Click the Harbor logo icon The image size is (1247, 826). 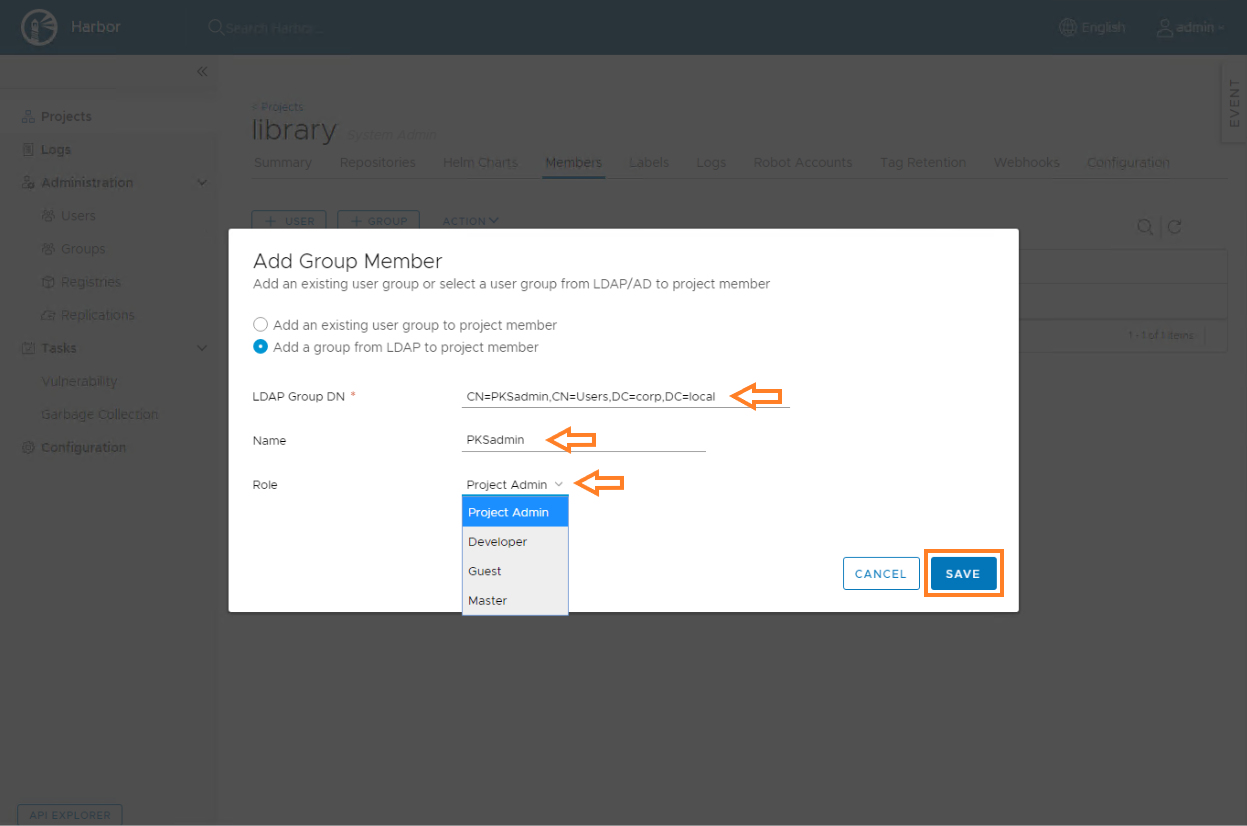point(39,27)
